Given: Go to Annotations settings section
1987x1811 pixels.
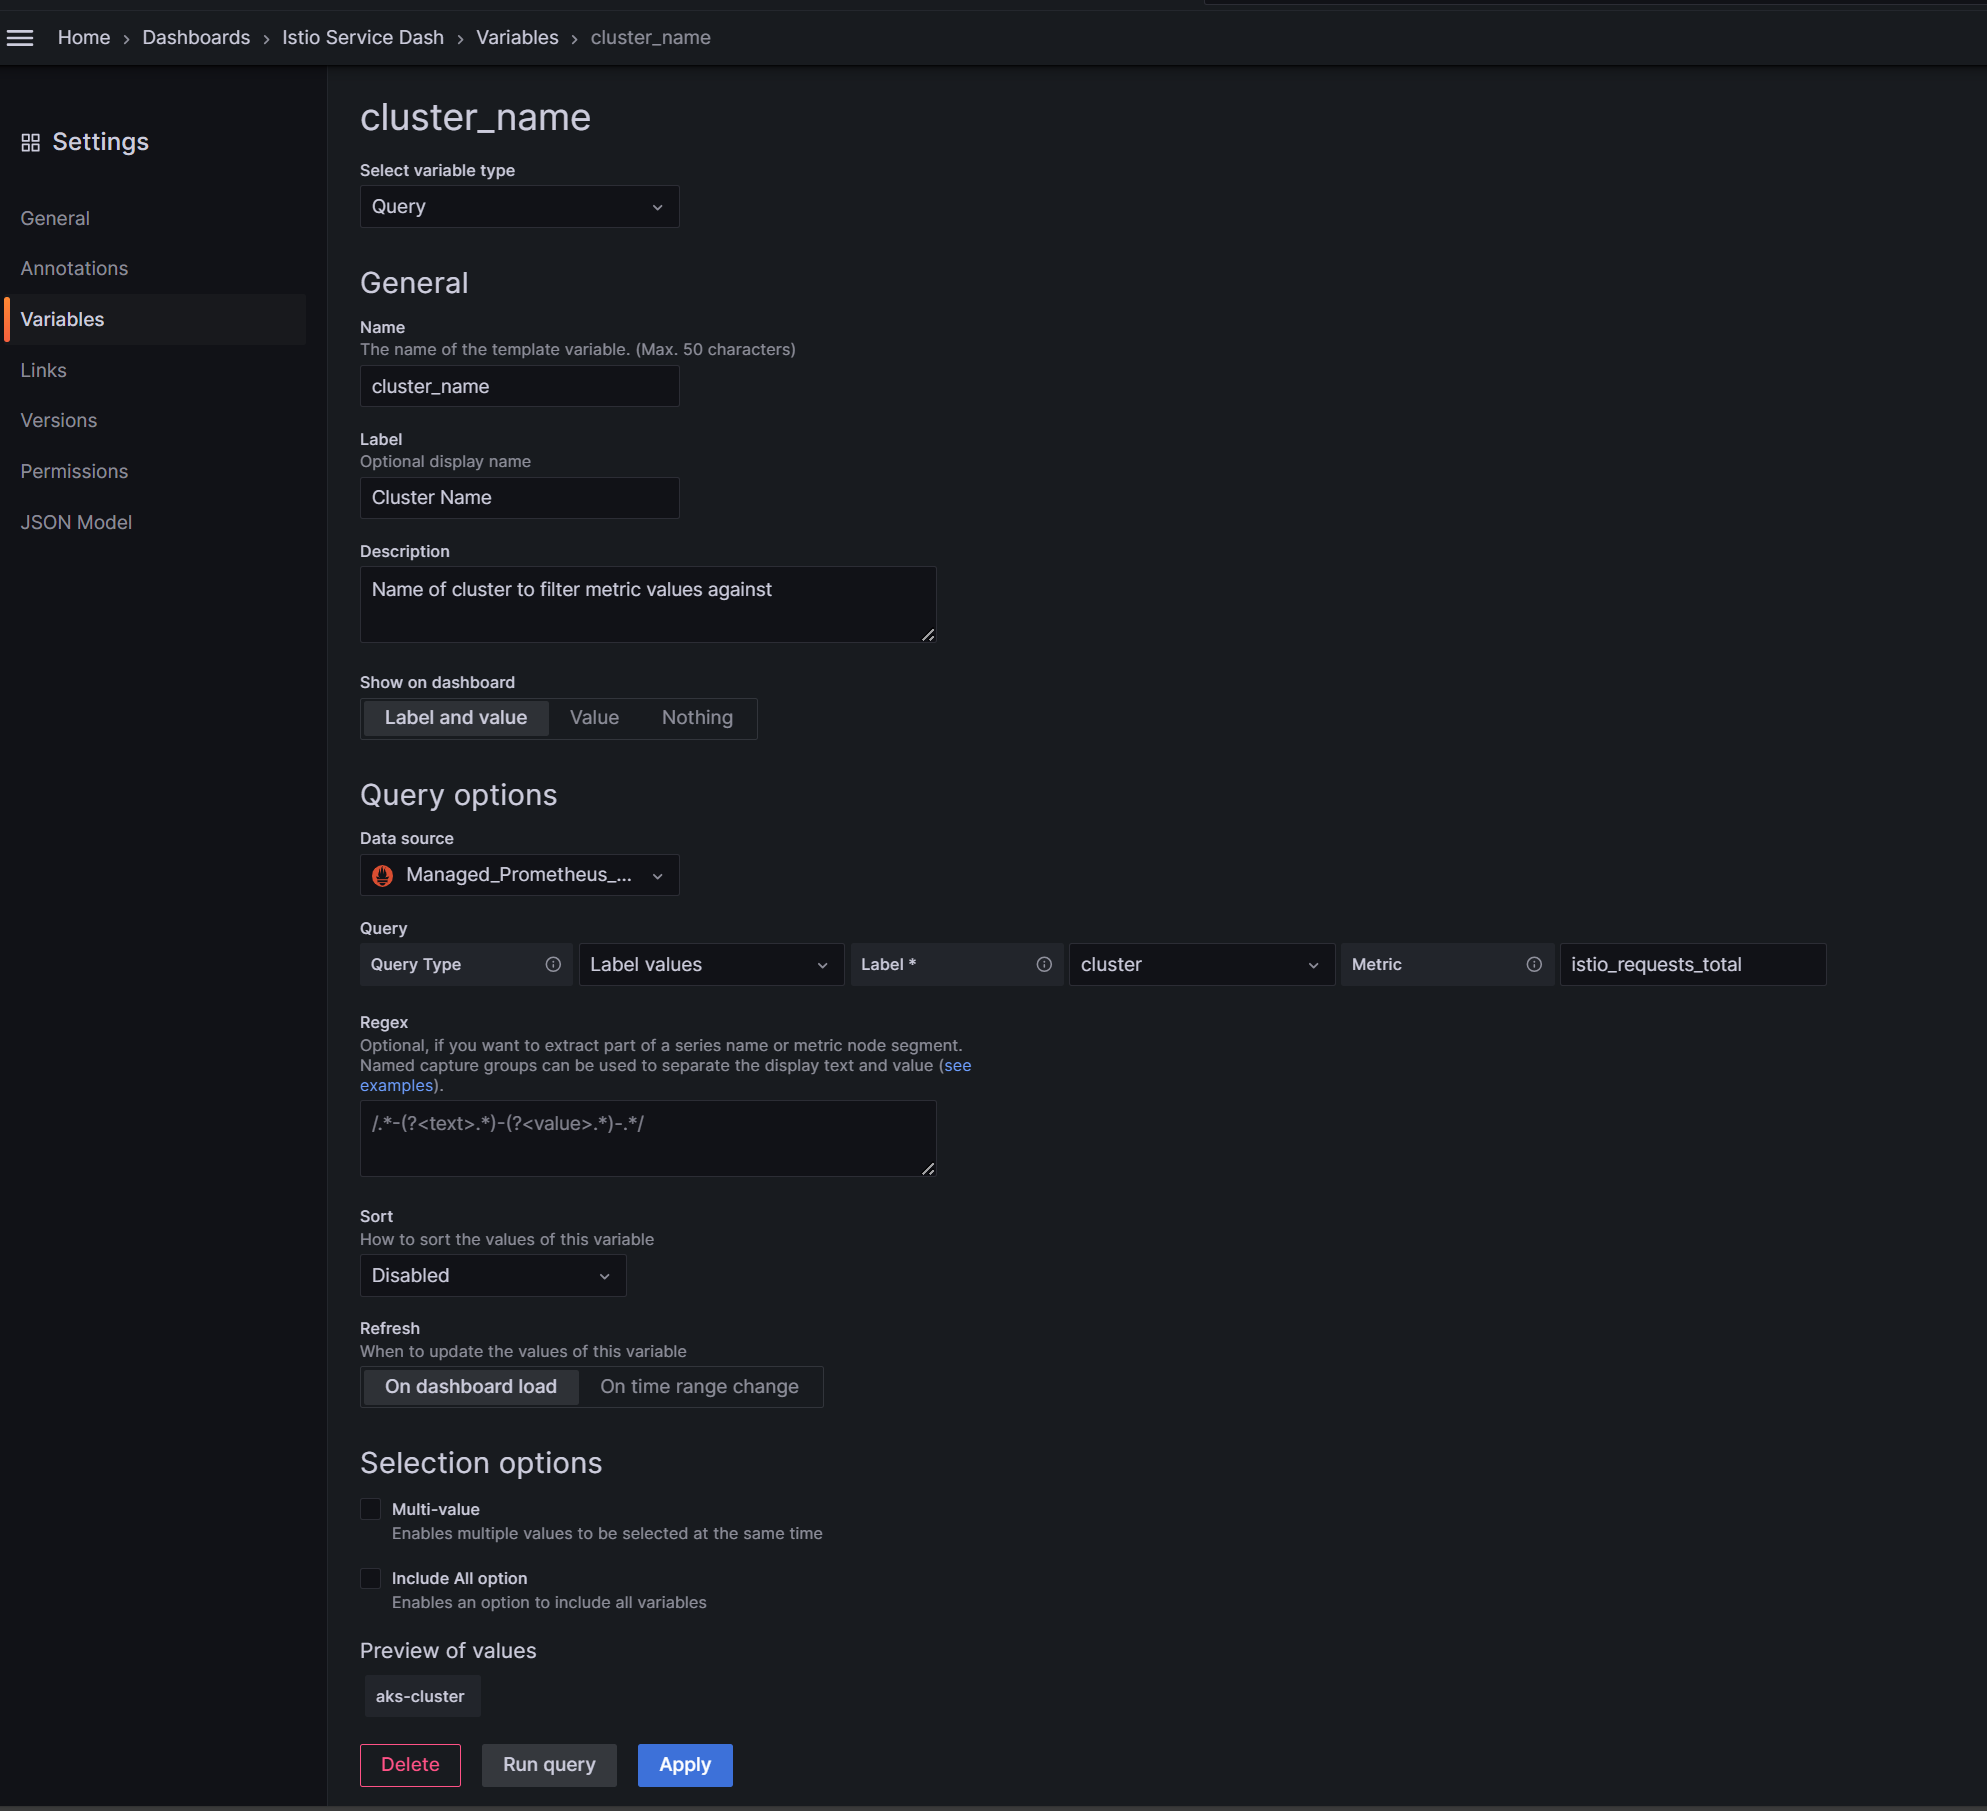Looking at the screenshot, I should point(74,268).
